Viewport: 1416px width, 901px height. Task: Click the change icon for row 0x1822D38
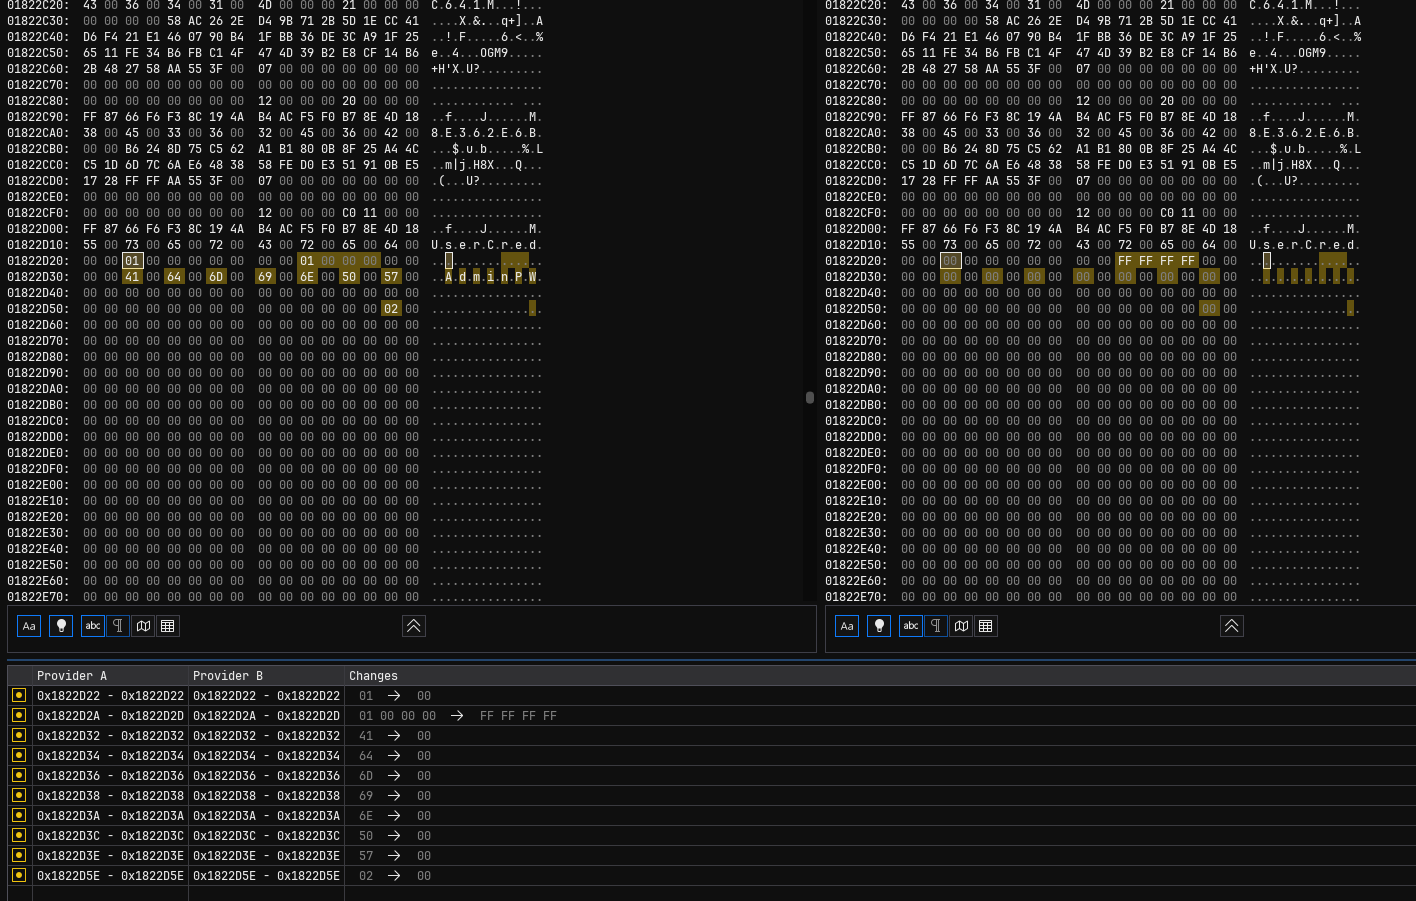tap(19, 795)
